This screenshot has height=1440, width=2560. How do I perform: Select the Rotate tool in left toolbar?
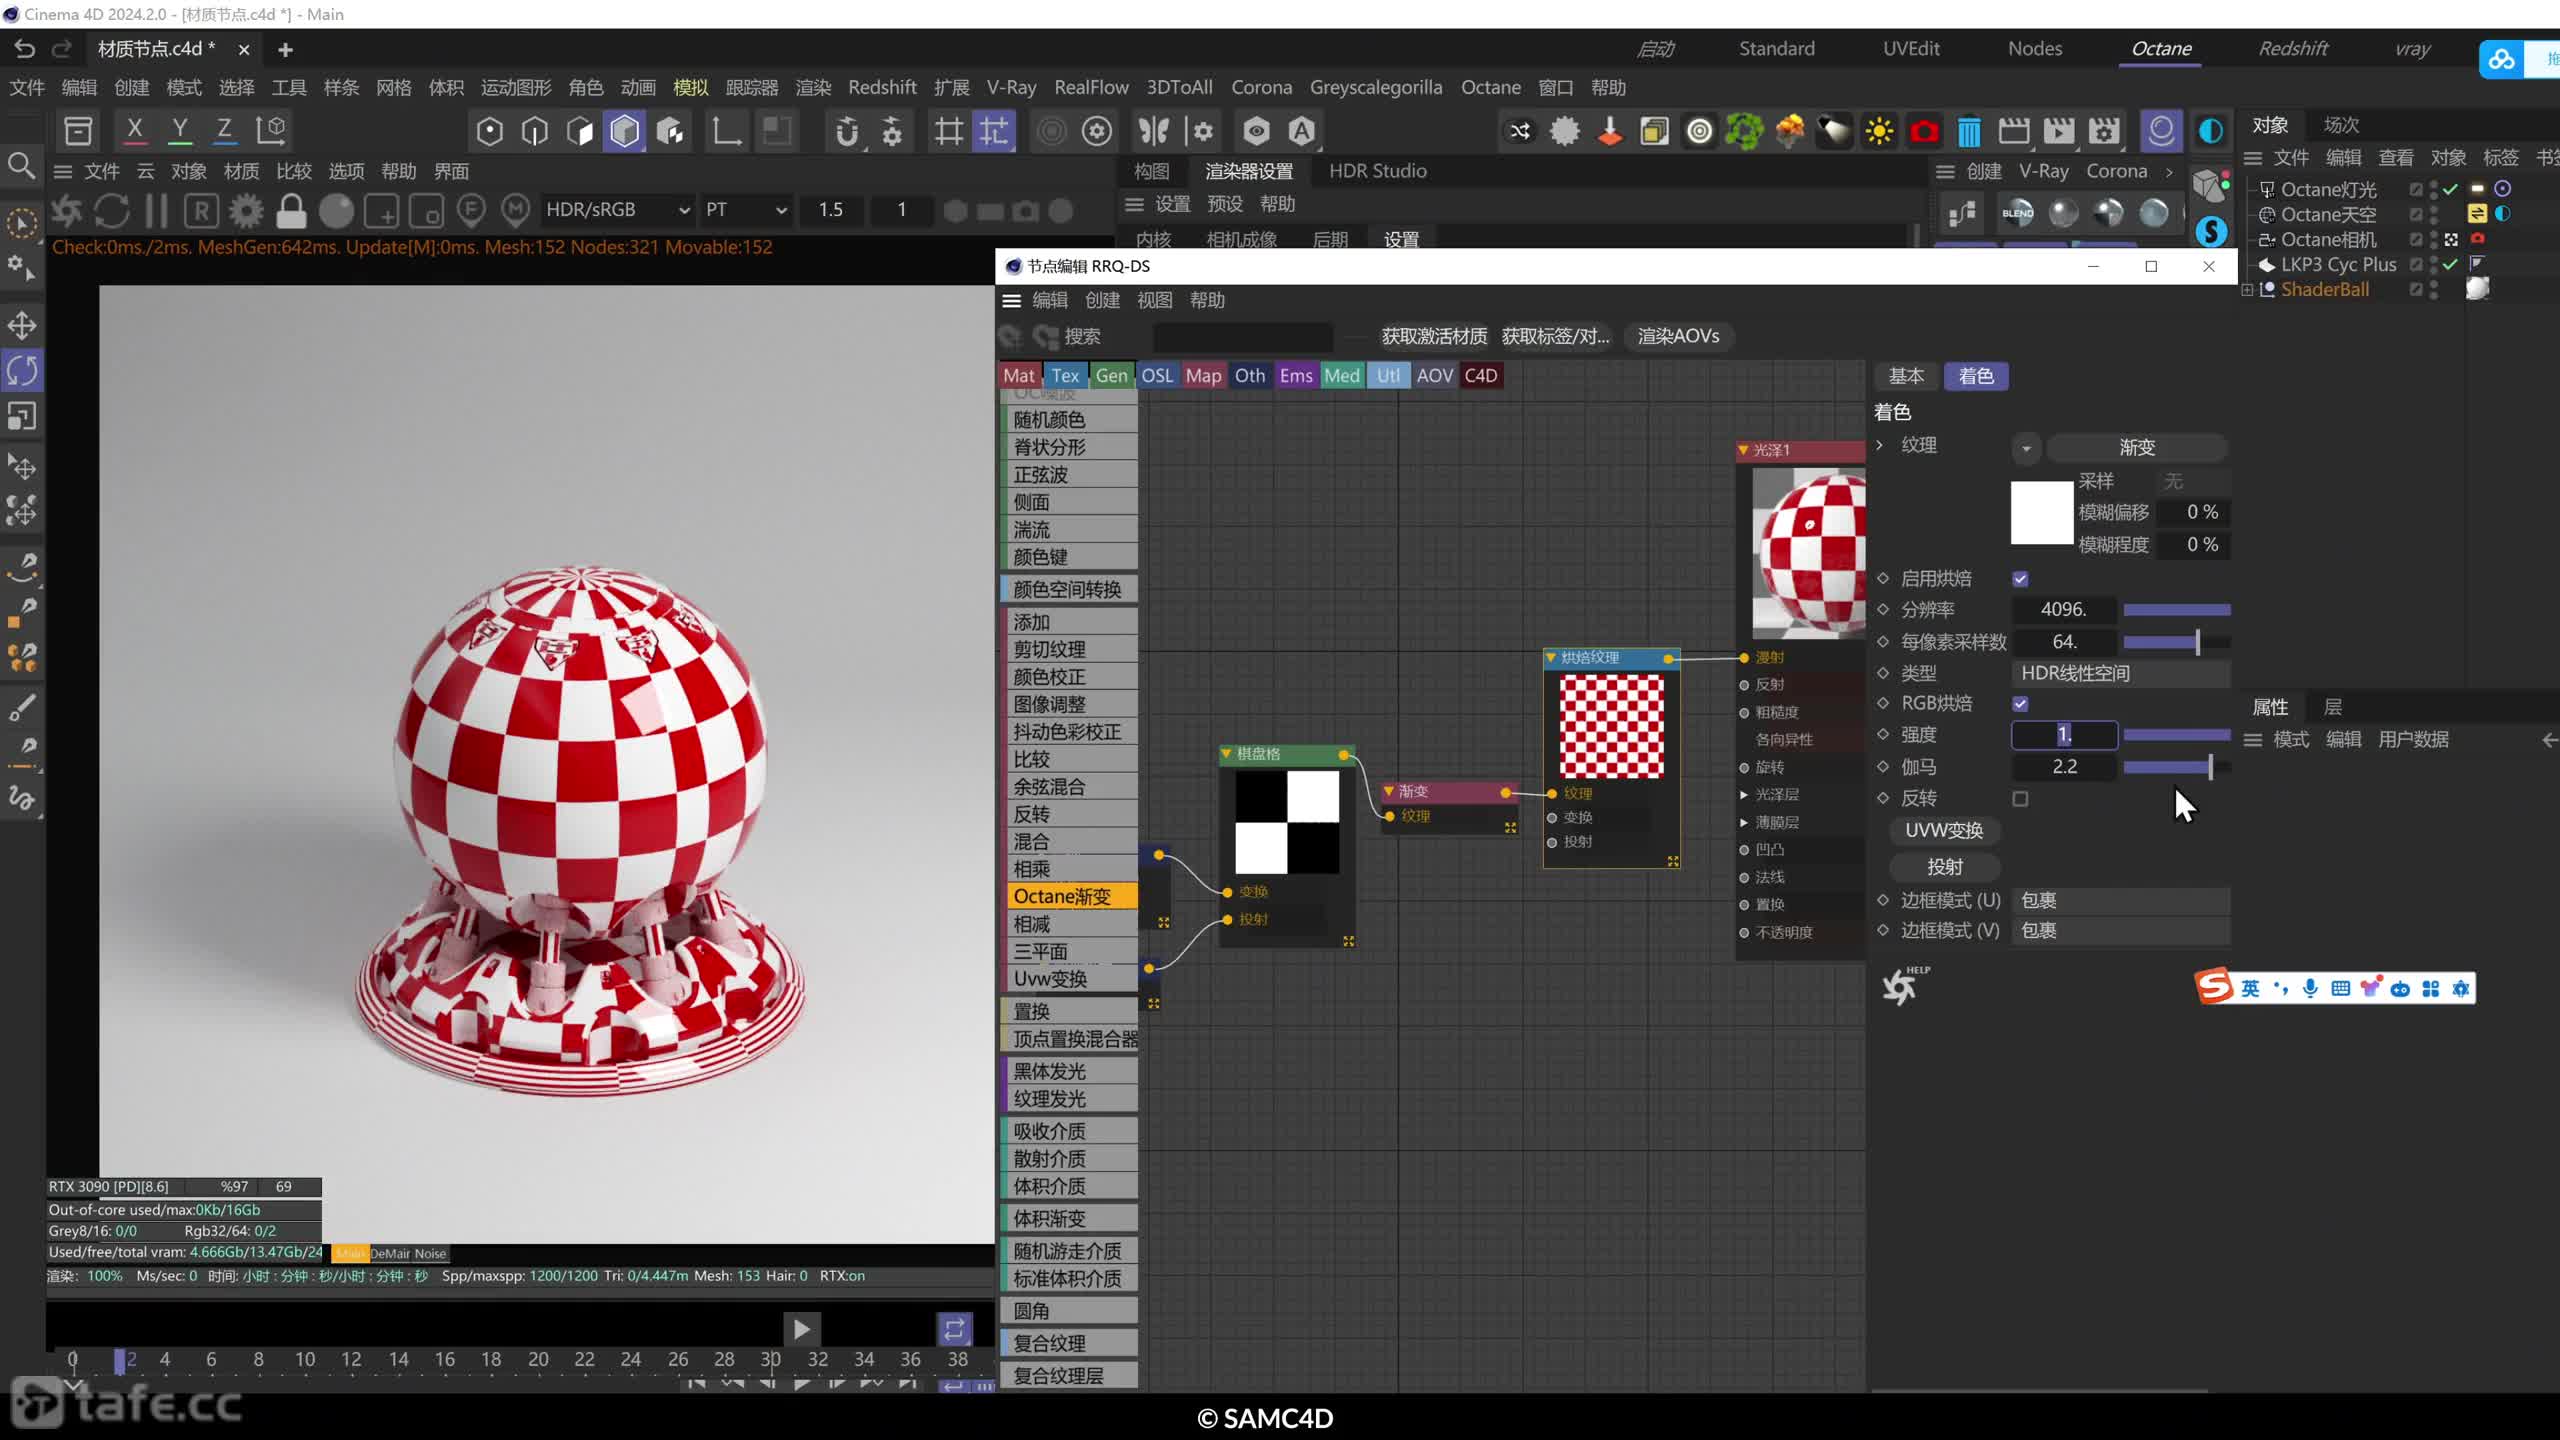click(22, 371)
